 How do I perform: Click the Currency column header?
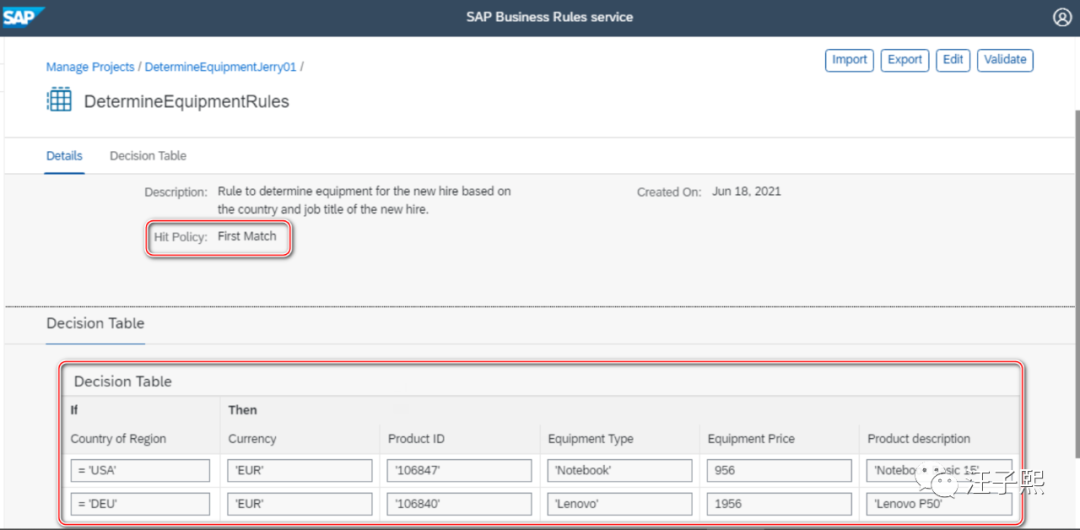252,438
